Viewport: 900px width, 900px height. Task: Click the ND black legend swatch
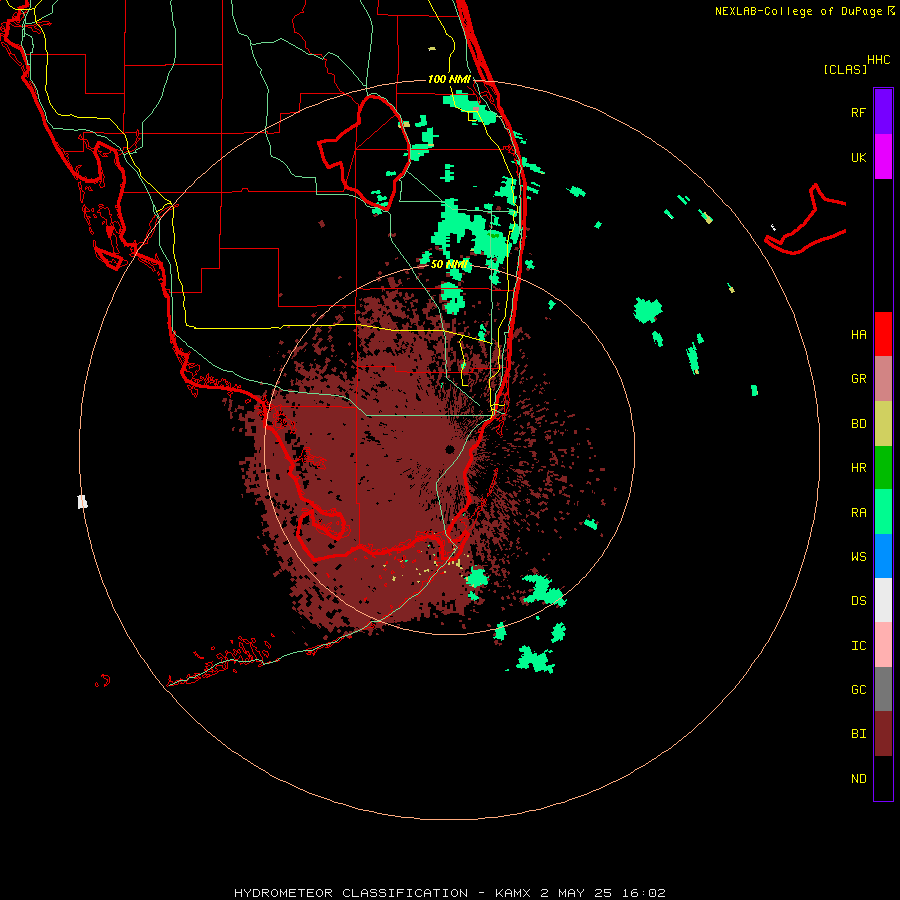883,778
